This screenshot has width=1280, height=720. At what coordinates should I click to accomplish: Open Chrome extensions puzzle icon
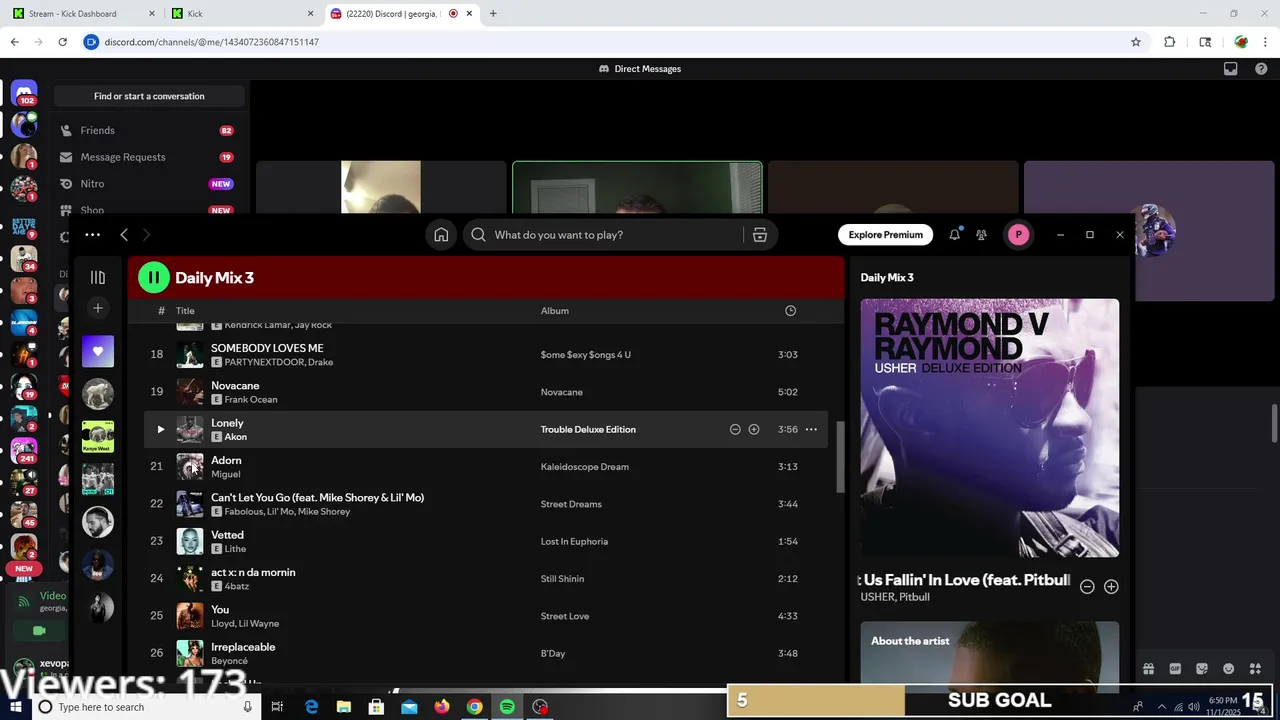pyautogui.click(x=1169, y=42)
